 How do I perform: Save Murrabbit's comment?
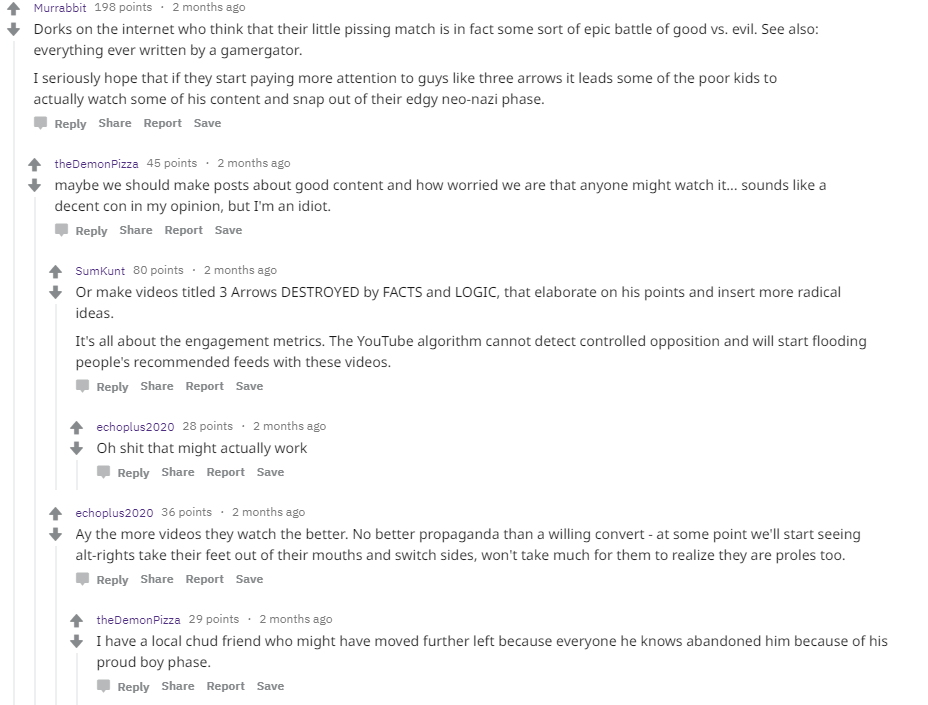[207, 123]
